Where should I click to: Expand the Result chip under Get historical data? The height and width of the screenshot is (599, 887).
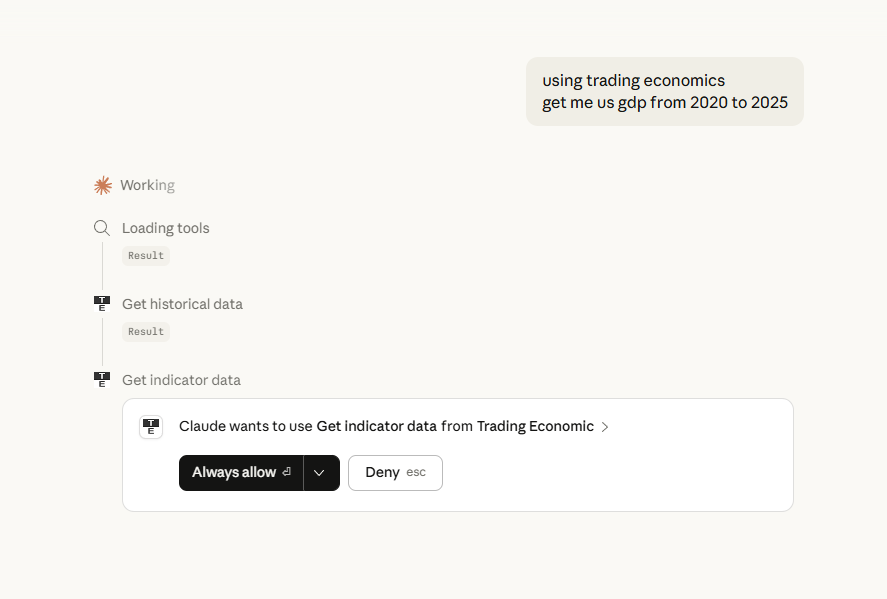[x=145, y=331]
